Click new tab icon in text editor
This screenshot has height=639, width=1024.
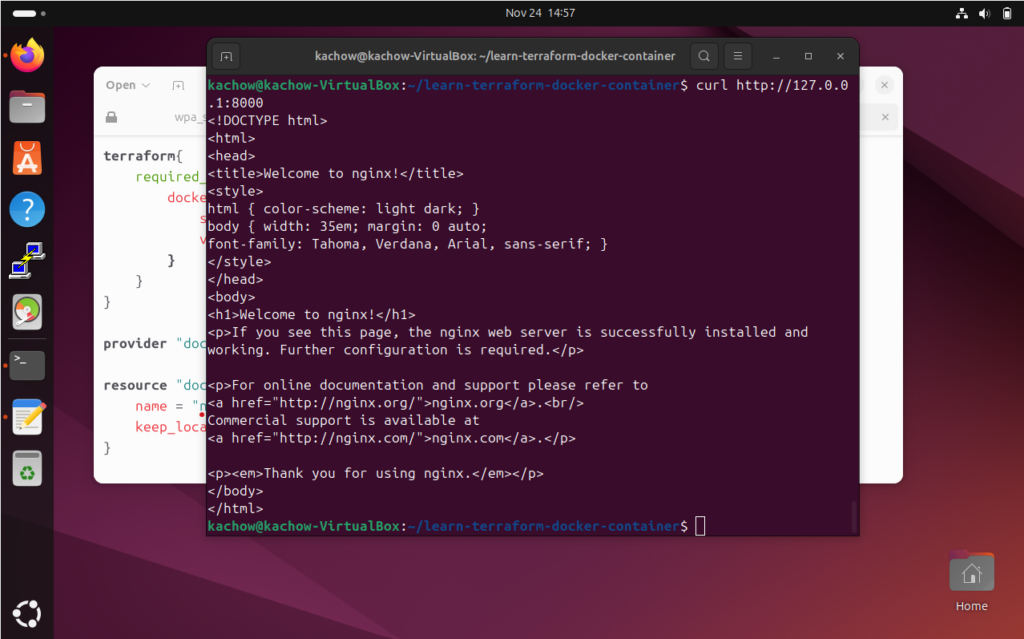pos(178,86)
